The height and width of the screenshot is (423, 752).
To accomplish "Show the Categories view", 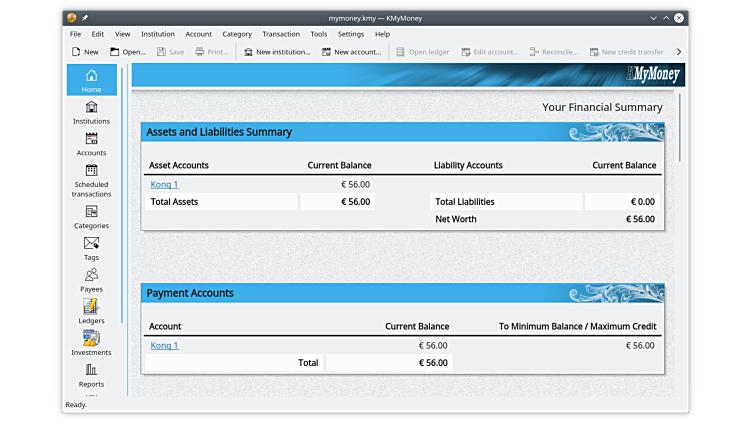I will (91, 216).
